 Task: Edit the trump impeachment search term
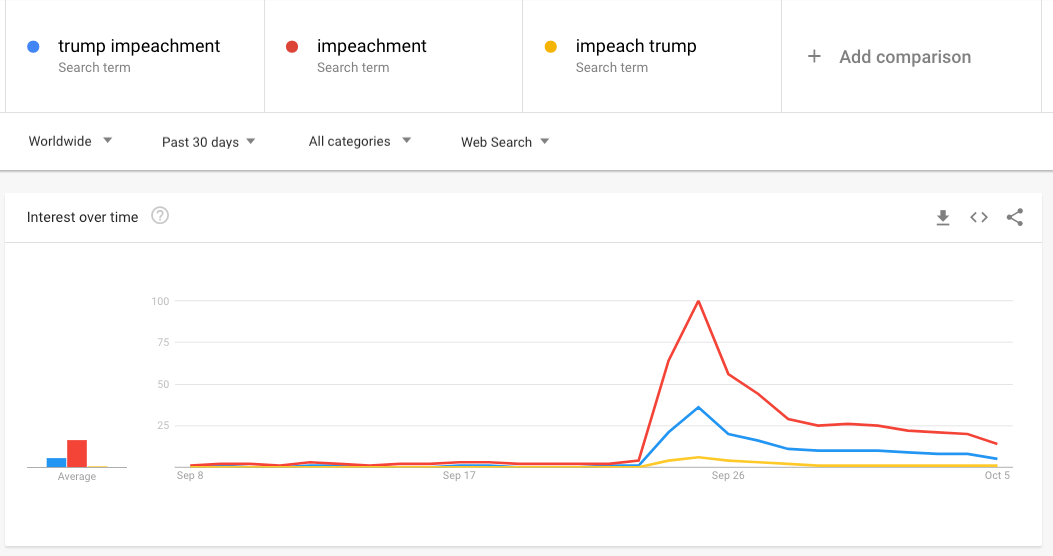(139, 46)
